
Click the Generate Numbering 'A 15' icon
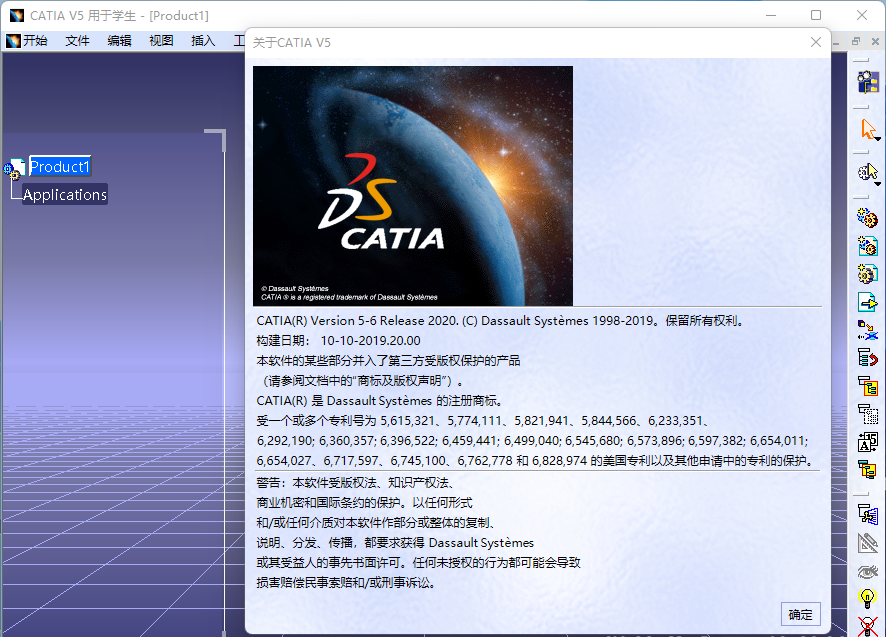[867, 442]
